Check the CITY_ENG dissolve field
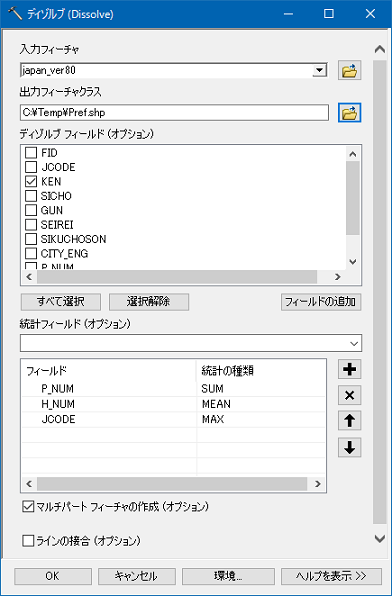Image resolution: width=392 pixels, height=596 pixels. tap(31, 254)
